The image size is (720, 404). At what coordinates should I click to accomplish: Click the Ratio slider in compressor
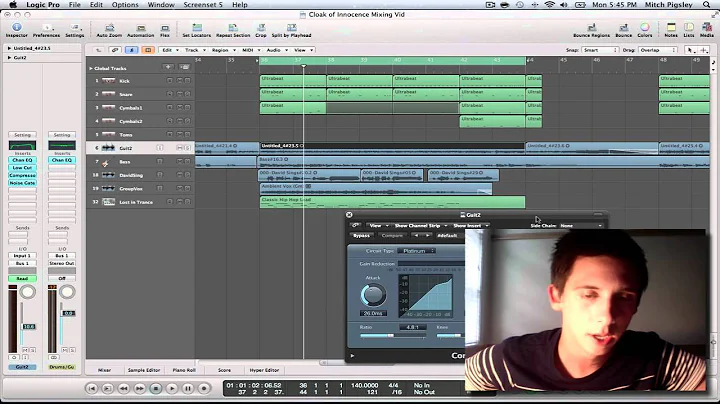pos(393,336)
